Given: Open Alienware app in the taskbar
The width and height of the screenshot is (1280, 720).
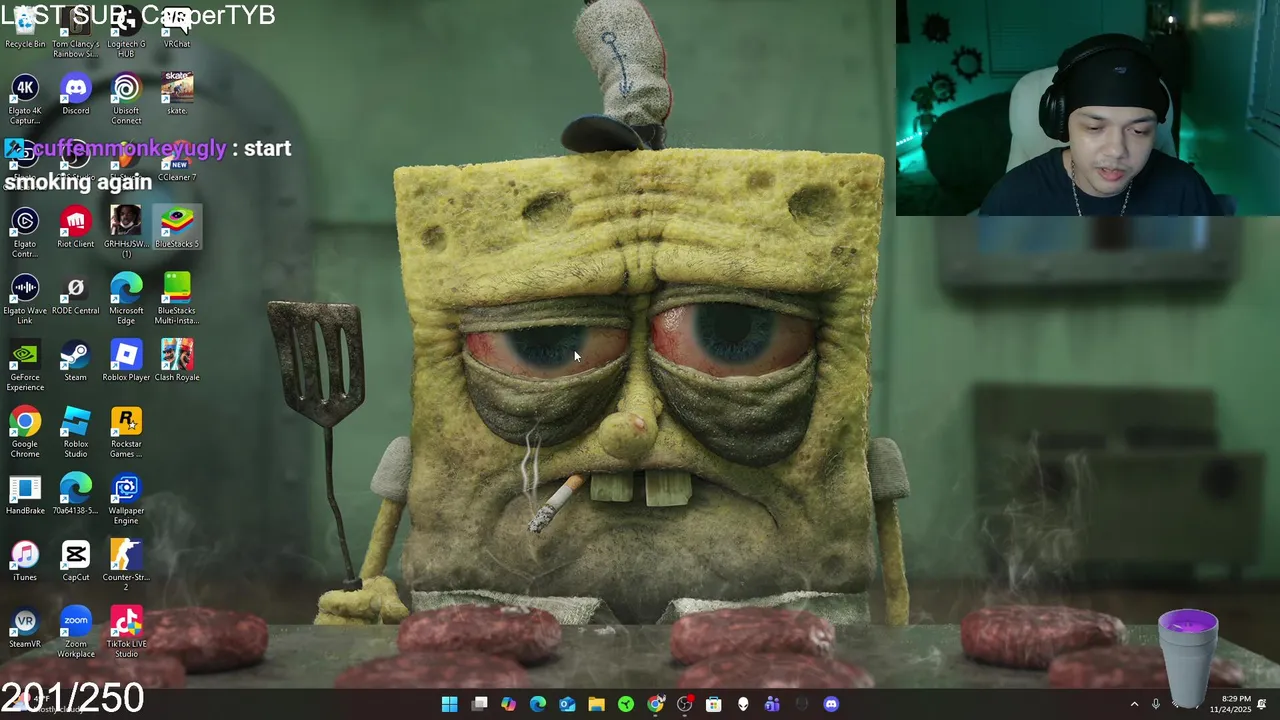Looking at the screenshot, I should 743,704.
